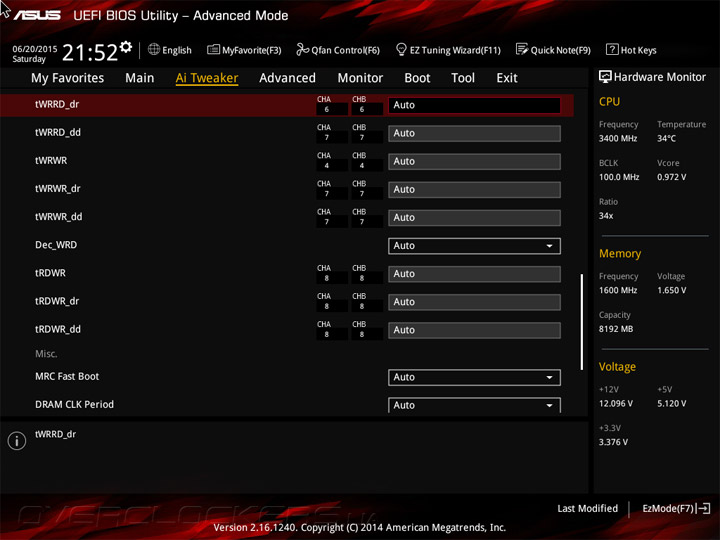Viewport: 720px width, 540px height.
Task: Click the tWRWR_dr Auto field
Action: pyautogui.click(x=474, y=190)
